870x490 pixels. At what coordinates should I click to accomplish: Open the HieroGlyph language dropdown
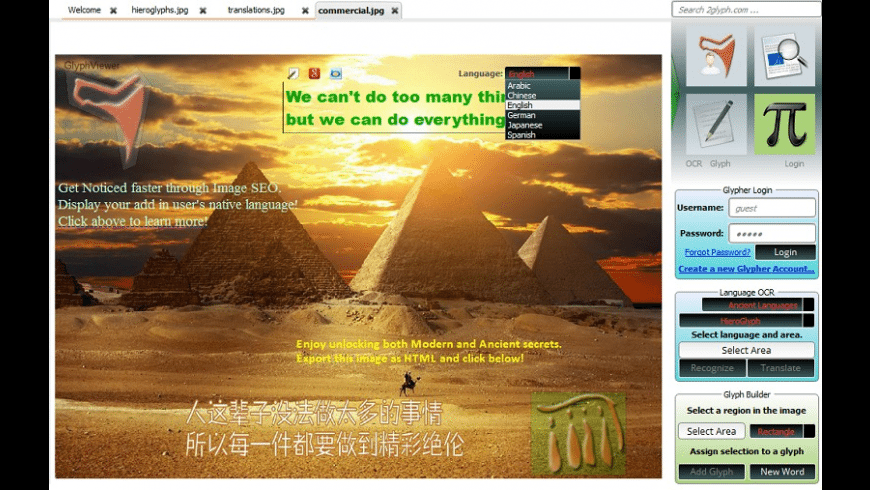(x=746, y=321)
